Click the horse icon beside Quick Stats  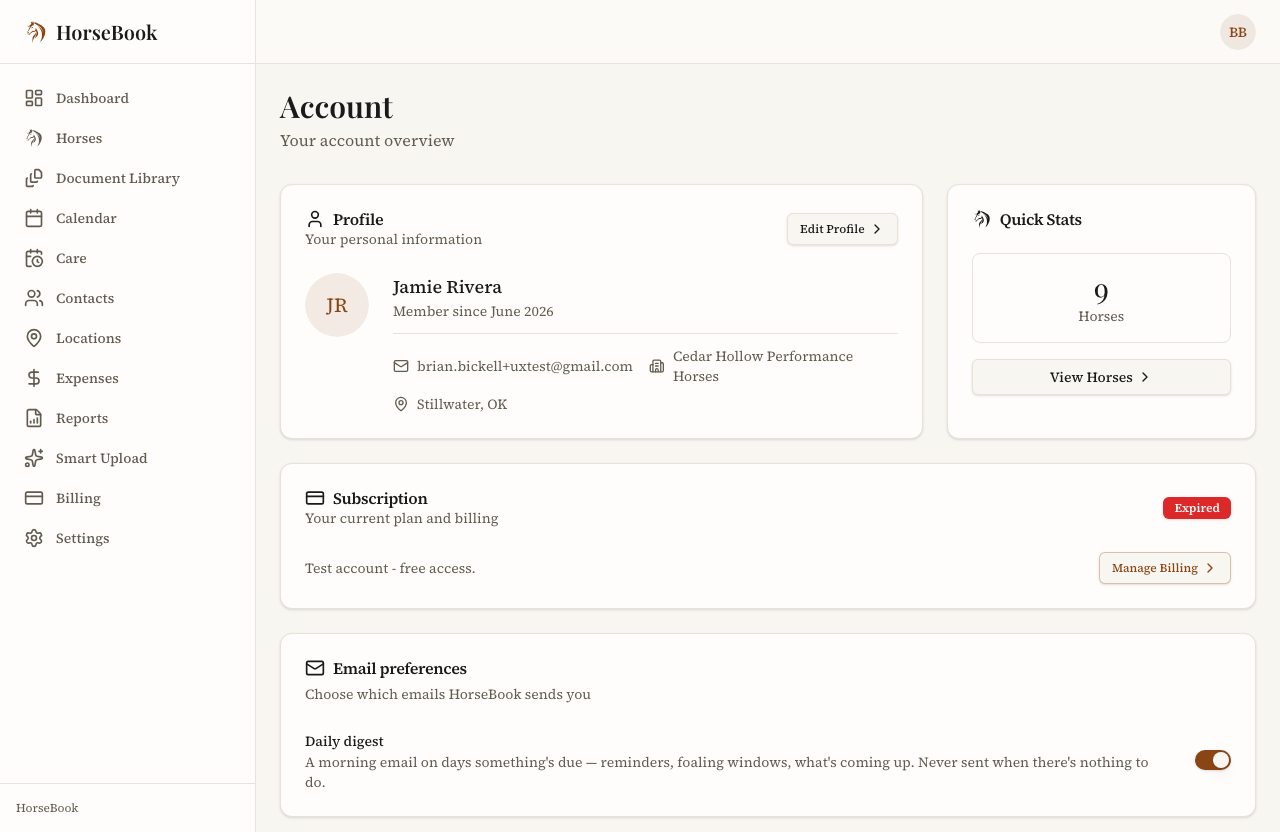click(x=982, y=219)
